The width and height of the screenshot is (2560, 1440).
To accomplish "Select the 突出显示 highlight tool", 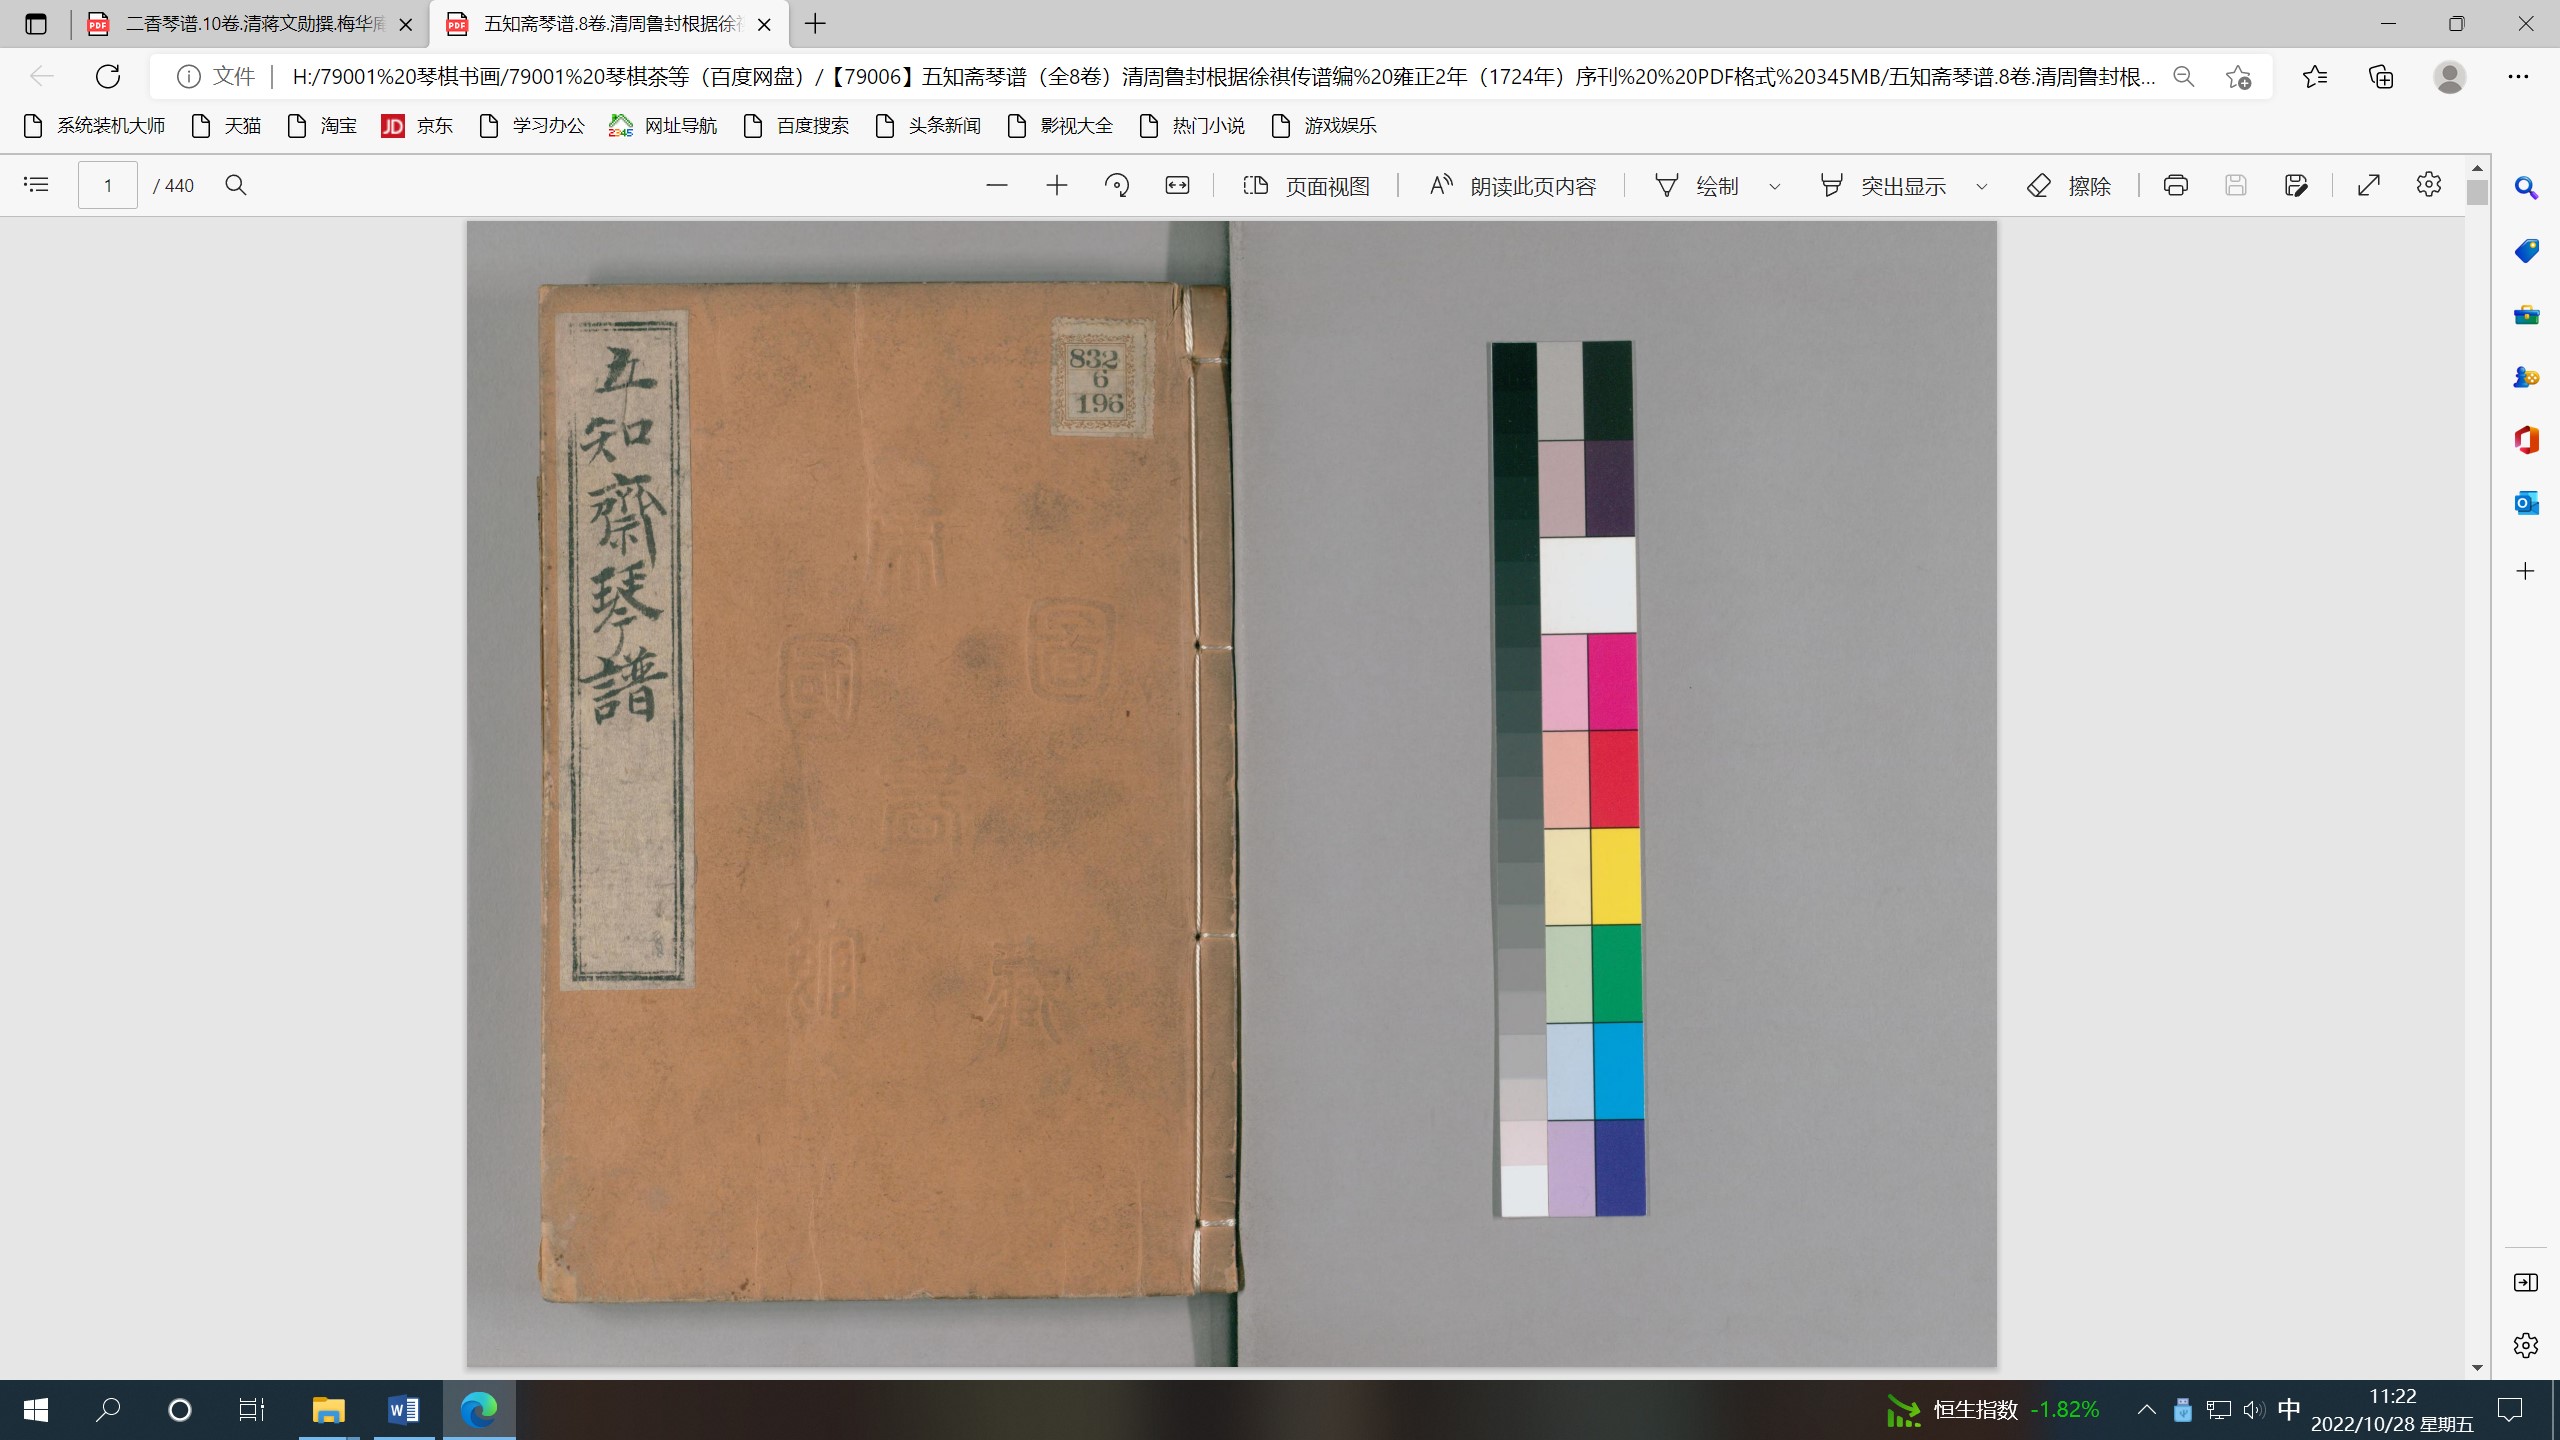I will click(1882, 186).
